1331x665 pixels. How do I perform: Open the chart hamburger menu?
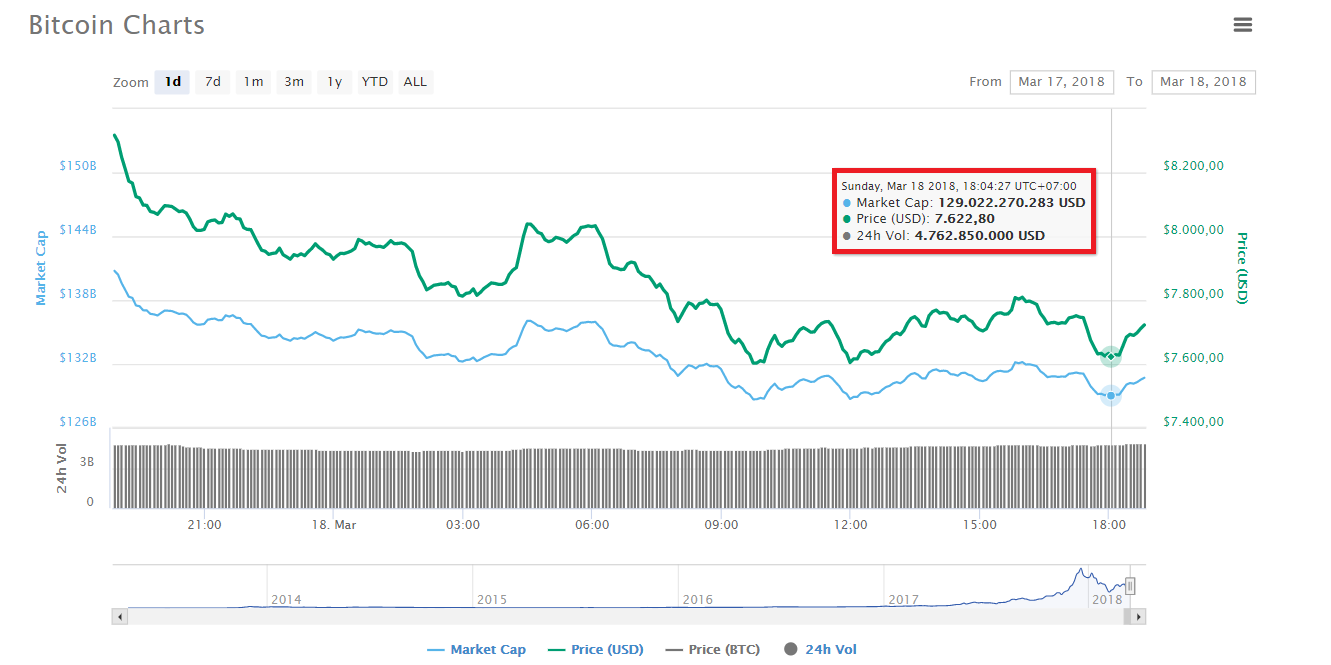(x=1242, y=25)
